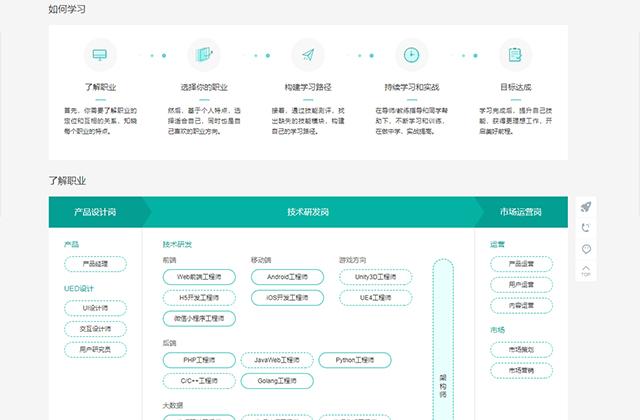Screen dimensions: 640x420
Task: Open the Web前端工程师 career
Action: pos(199,277)
